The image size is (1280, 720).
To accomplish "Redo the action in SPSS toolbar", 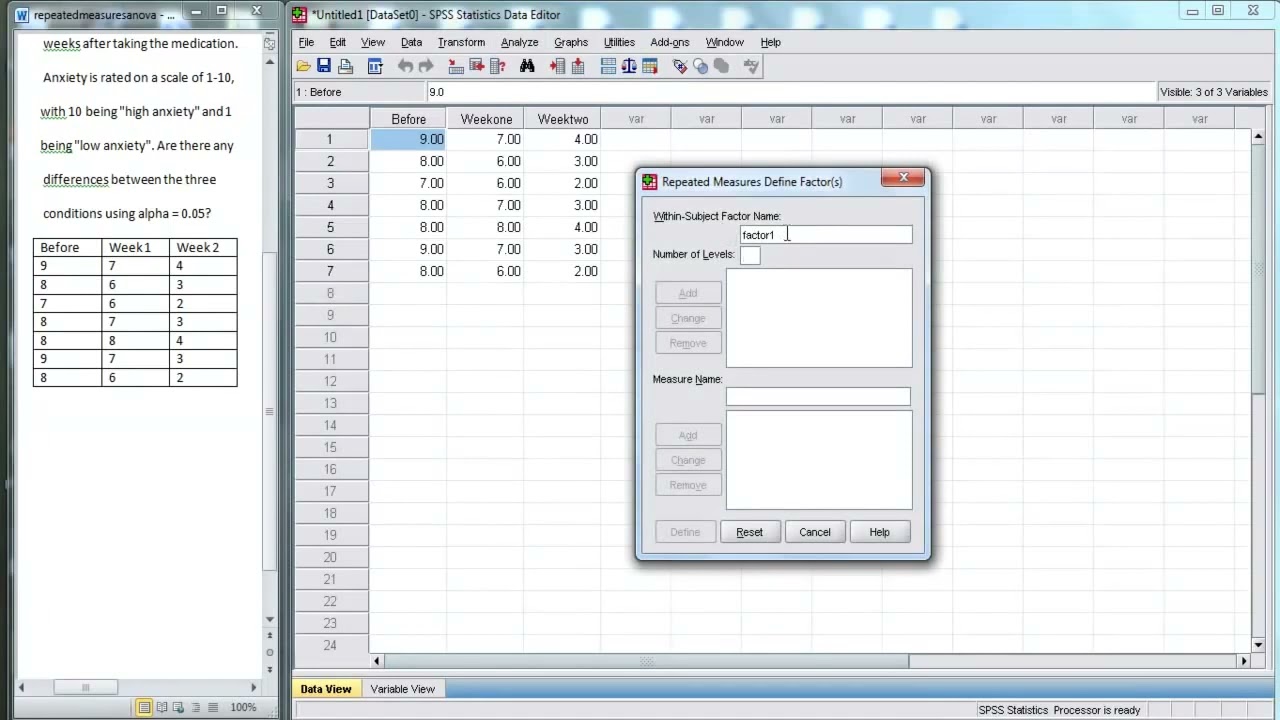I will pyautogui.click(x=426, y=66).
